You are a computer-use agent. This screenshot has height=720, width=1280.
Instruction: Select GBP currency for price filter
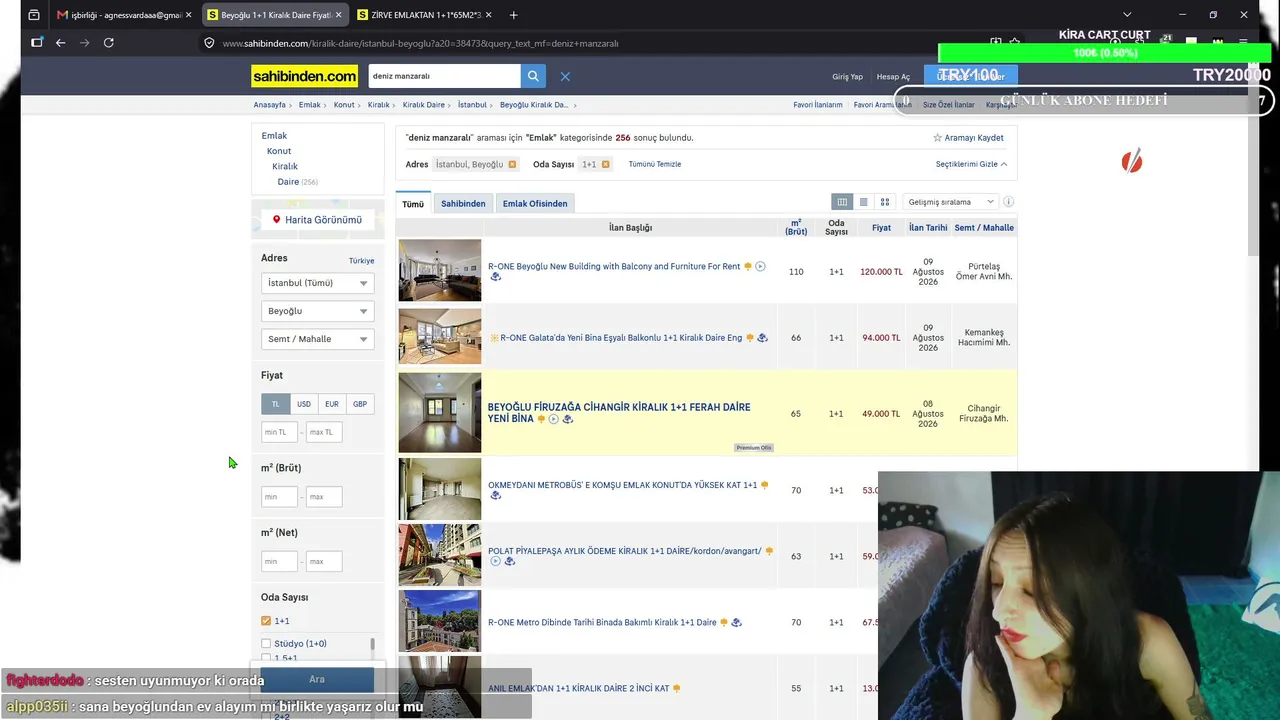tap(360, 404)
